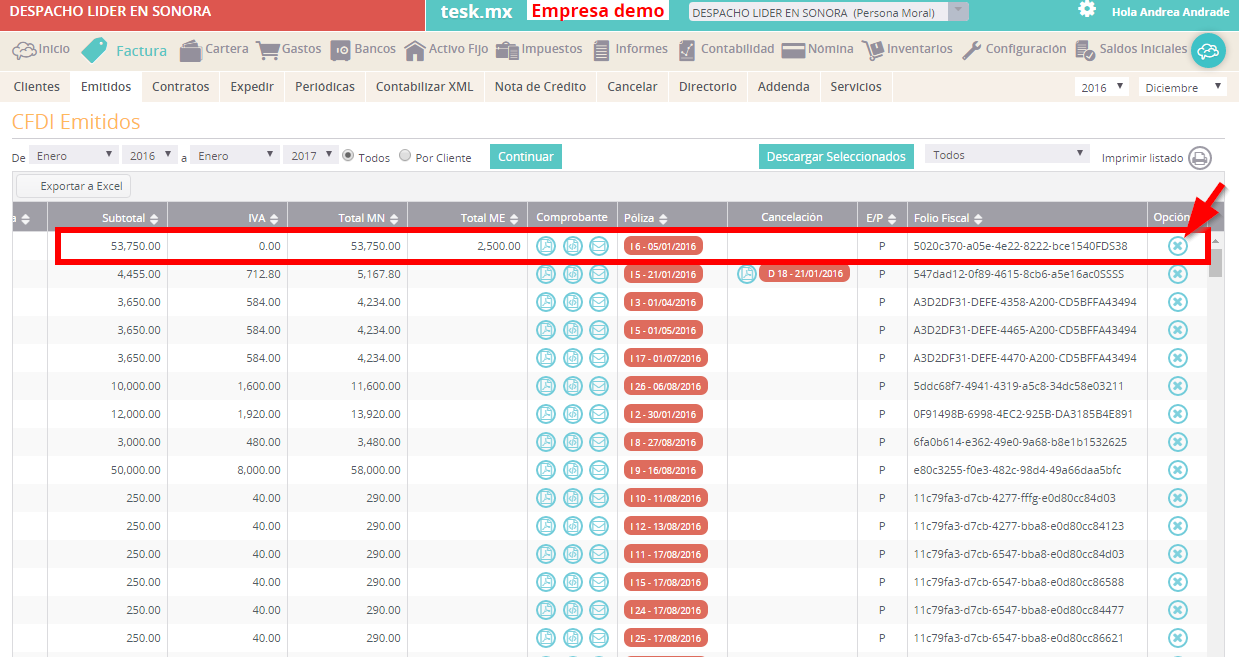Download XML for póliza I 17 - 01/07/2016
Screen dimensions: 1239x657
[572, 358]
